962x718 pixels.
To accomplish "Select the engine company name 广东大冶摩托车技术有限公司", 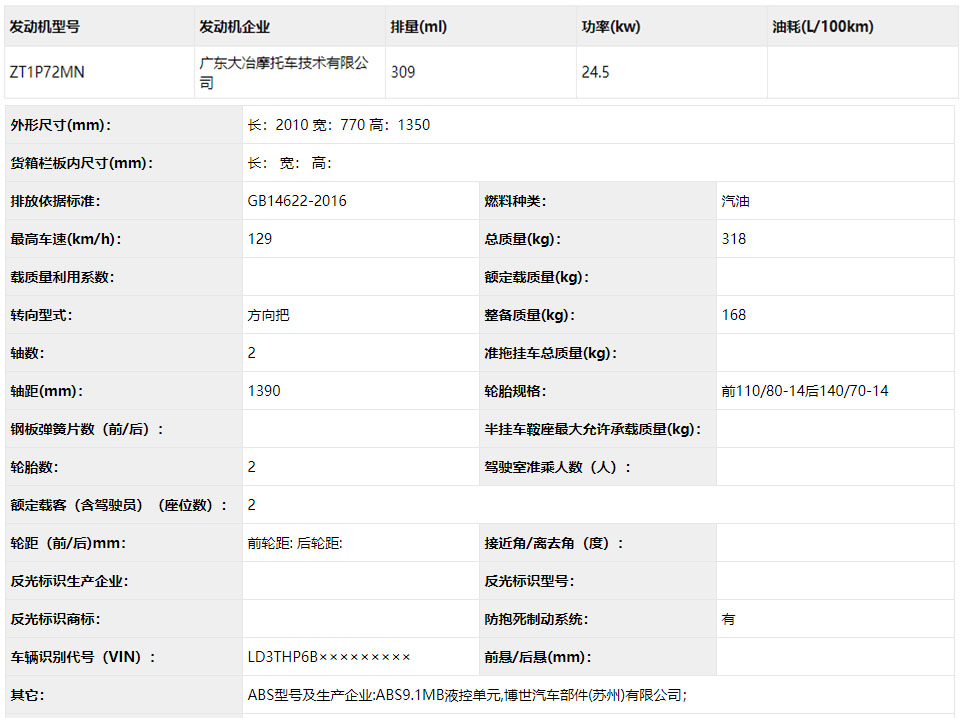I will pyautogui.click(x=284, y=72).
